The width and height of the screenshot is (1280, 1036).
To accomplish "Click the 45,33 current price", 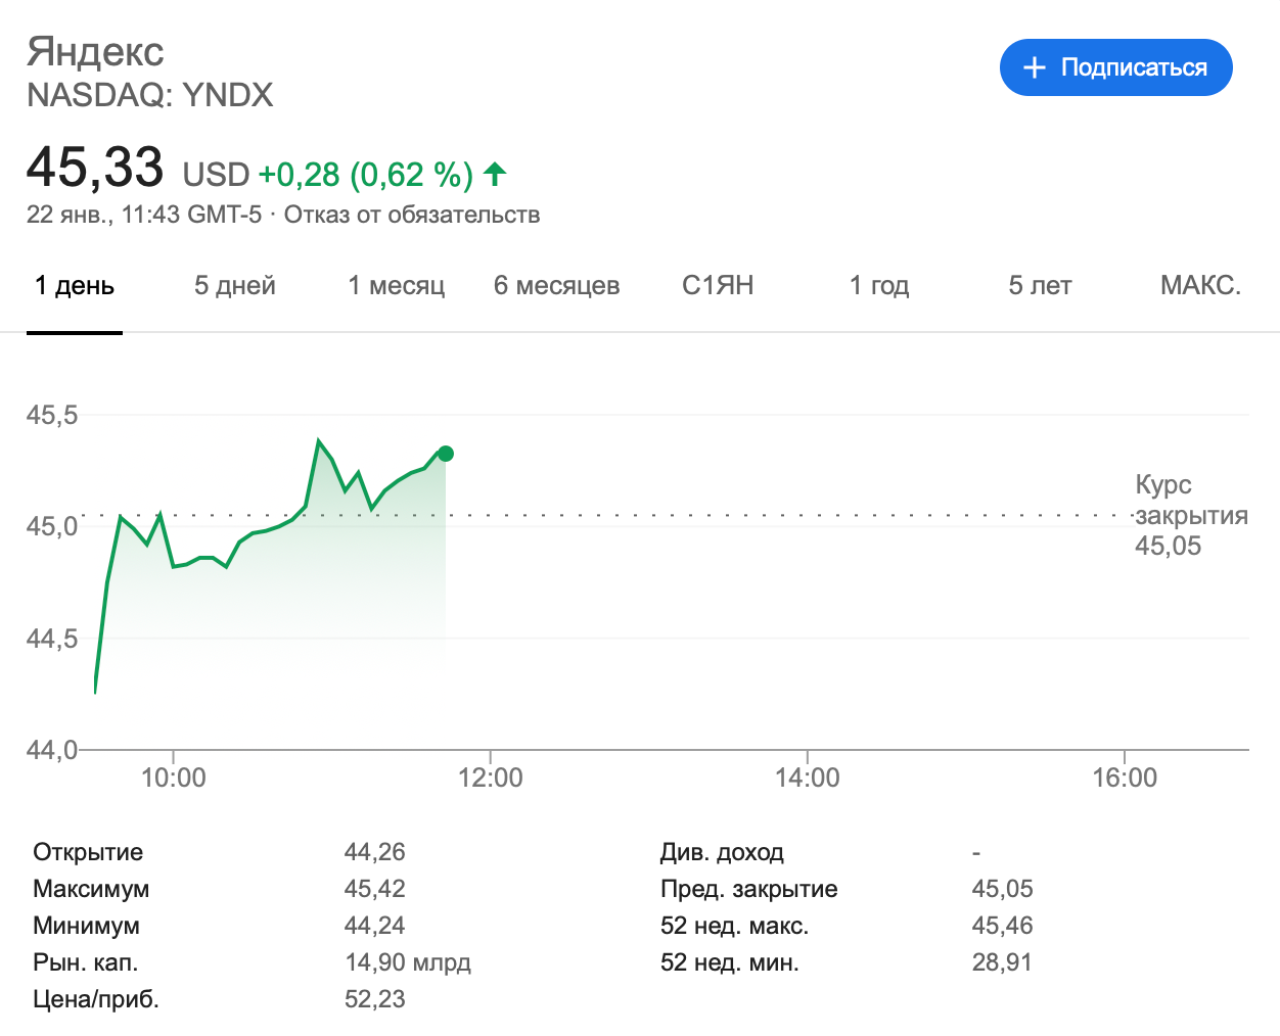I will (95, 167).
